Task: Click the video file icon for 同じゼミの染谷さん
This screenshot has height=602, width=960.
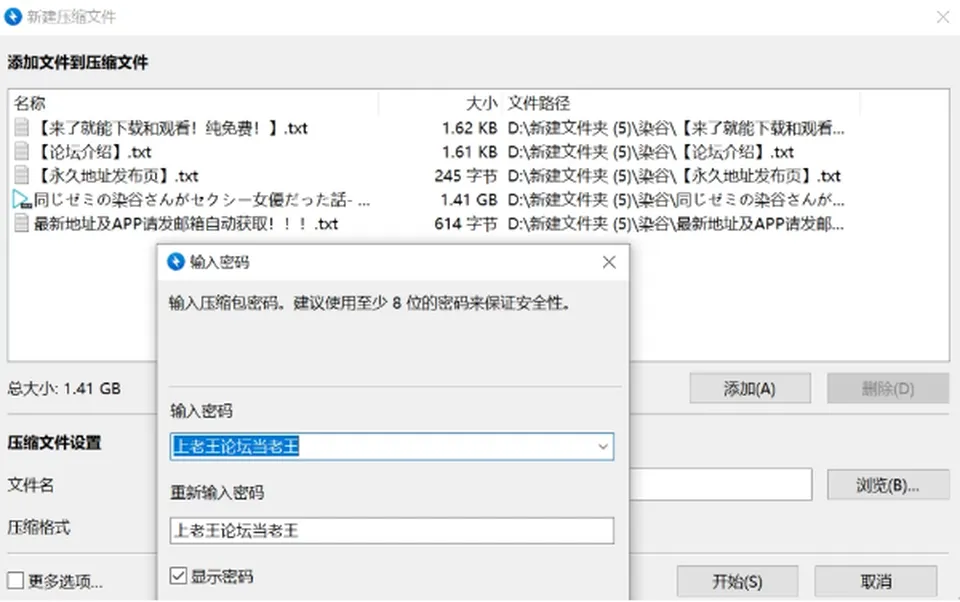Action: tap(21, 200)
